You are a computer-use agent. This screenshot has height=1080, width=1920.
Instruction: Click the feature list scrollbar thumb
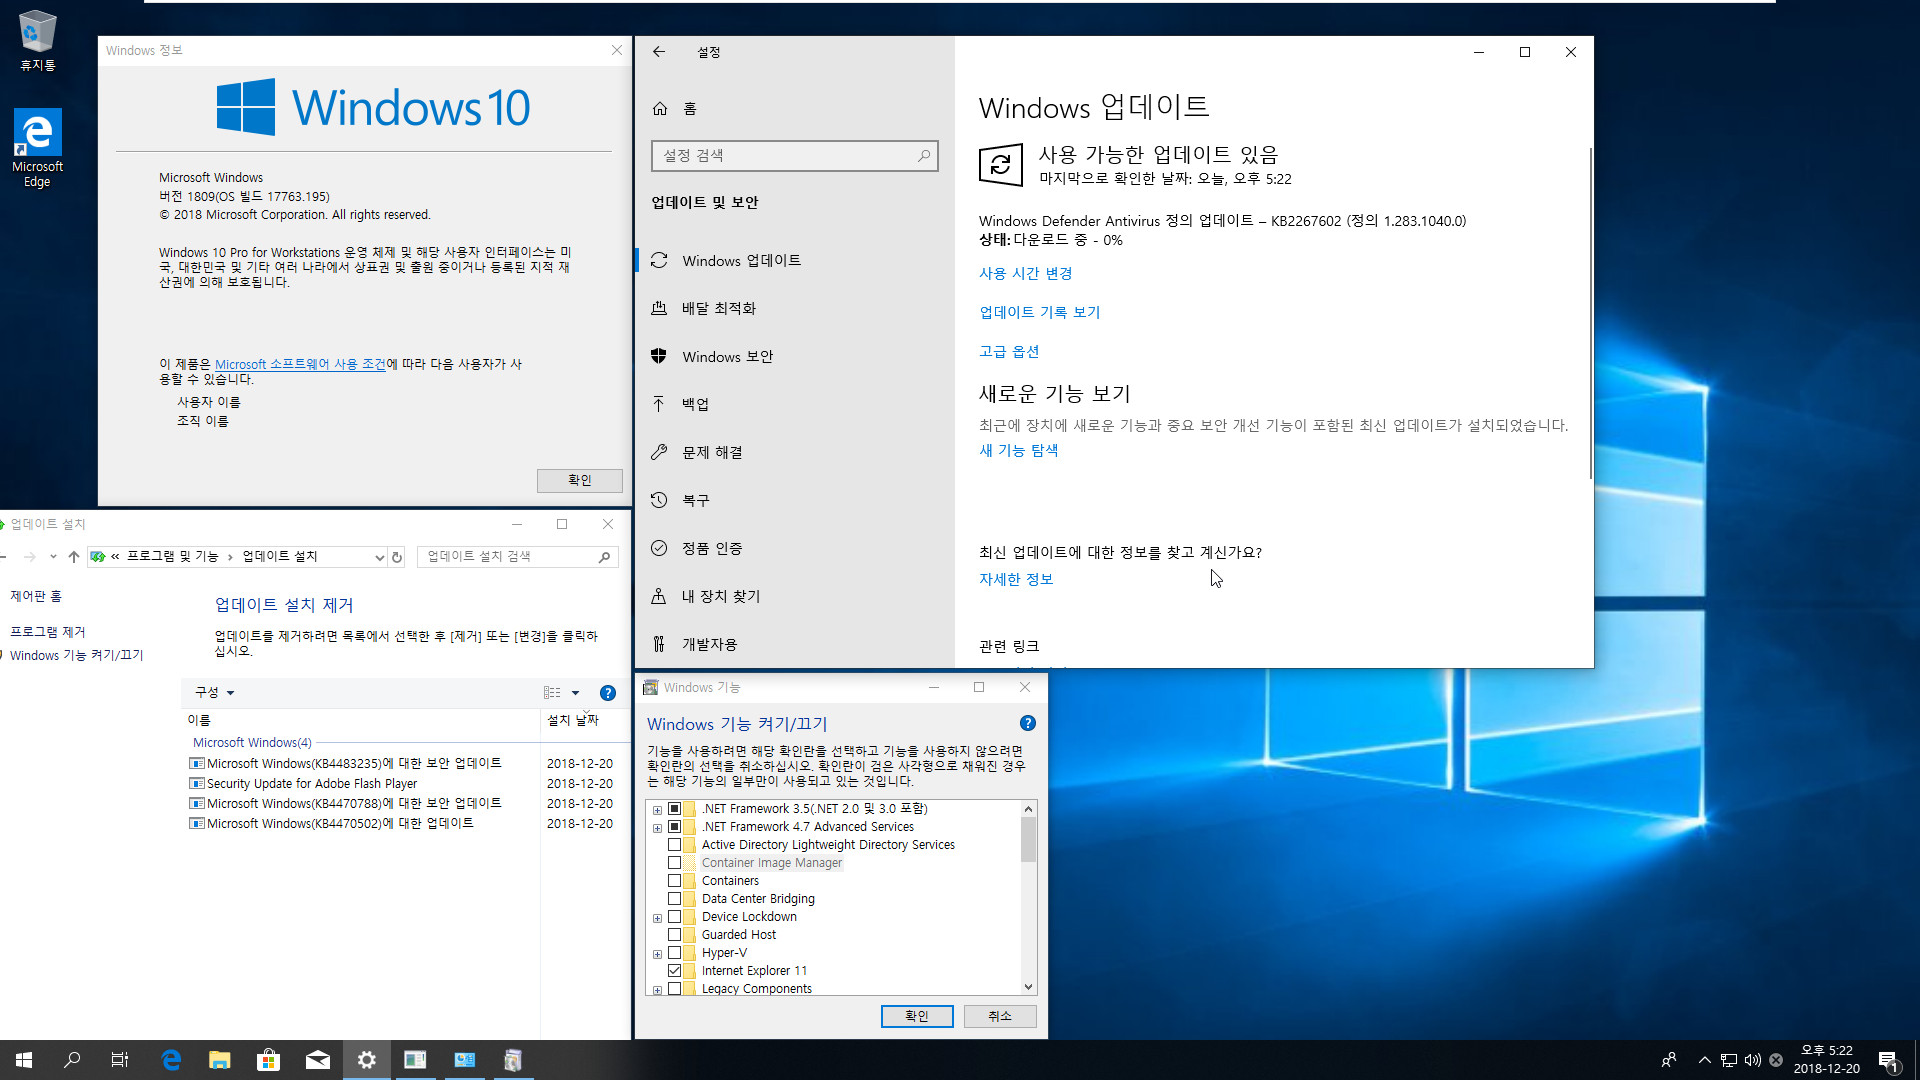point(1028,839)
